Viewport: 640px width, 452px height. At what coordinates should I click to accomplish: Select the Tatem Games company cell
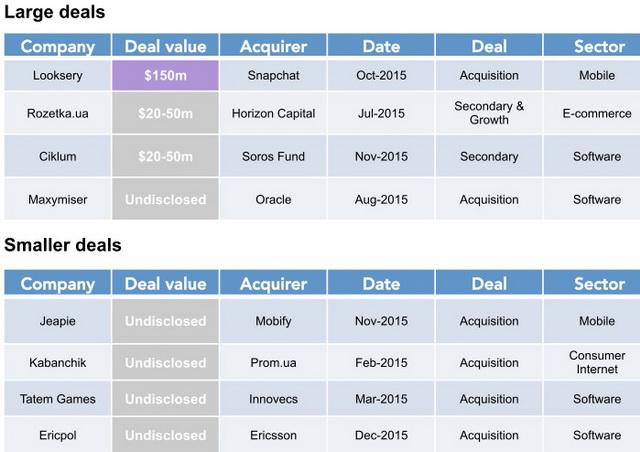coord(57,400)
